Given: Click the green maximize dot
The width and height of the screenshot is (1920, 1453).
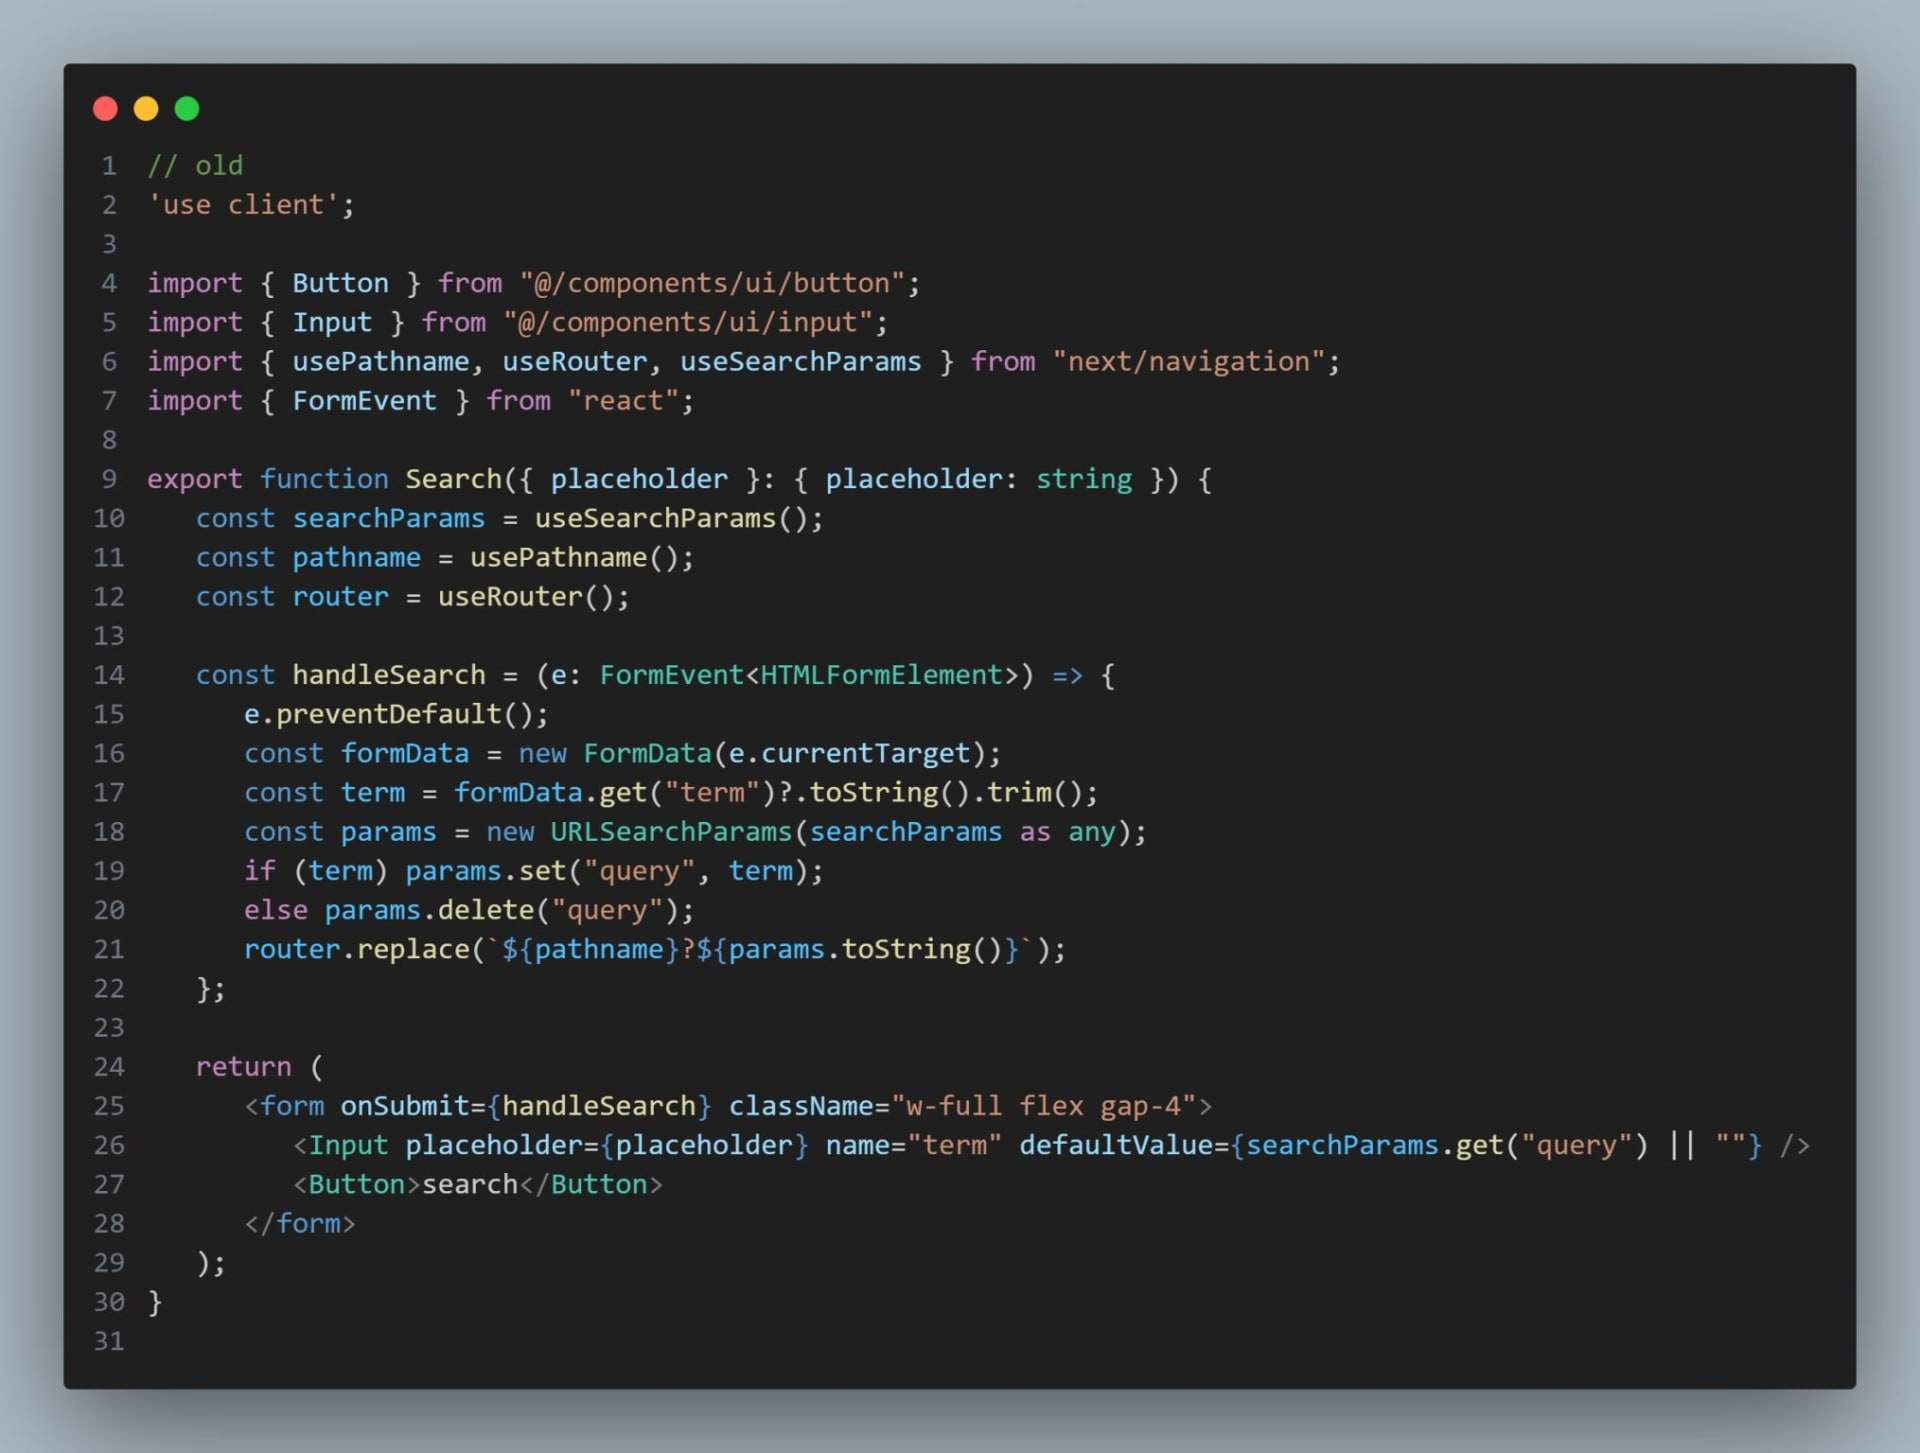Looking at the screenshot, I should (187, 108).
